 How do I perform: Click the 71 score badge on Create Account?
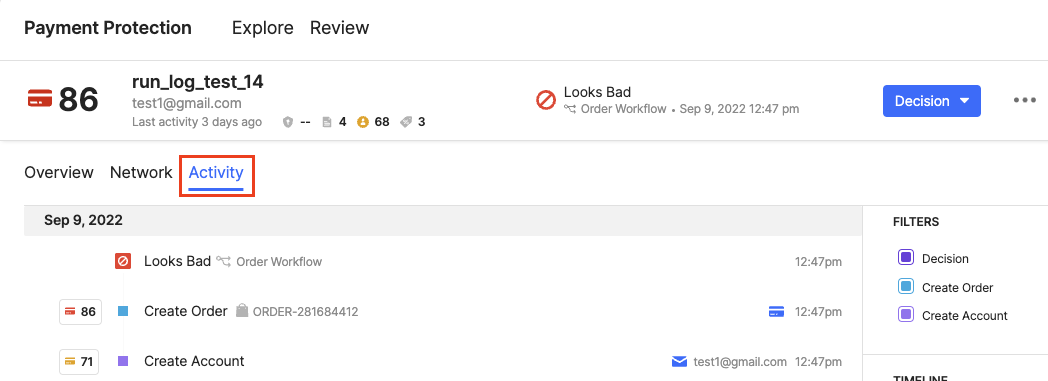(79, 362)
